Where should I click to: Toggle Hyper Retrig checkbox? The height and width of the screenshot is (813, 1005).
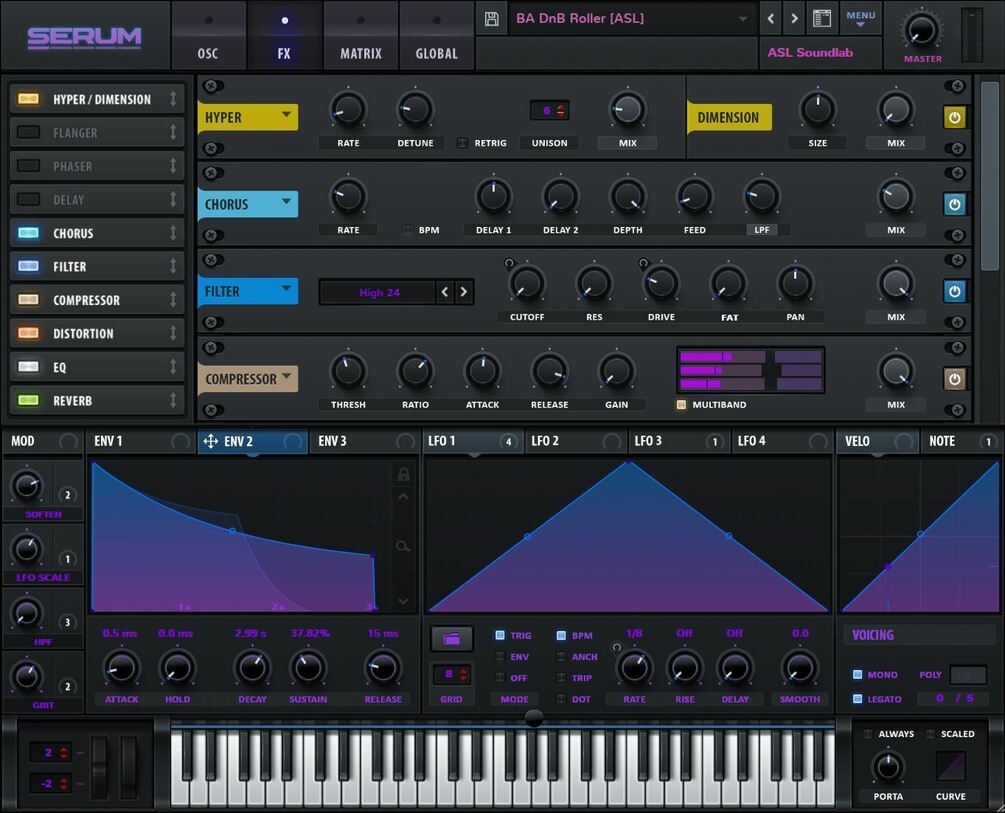pos(462,143)
